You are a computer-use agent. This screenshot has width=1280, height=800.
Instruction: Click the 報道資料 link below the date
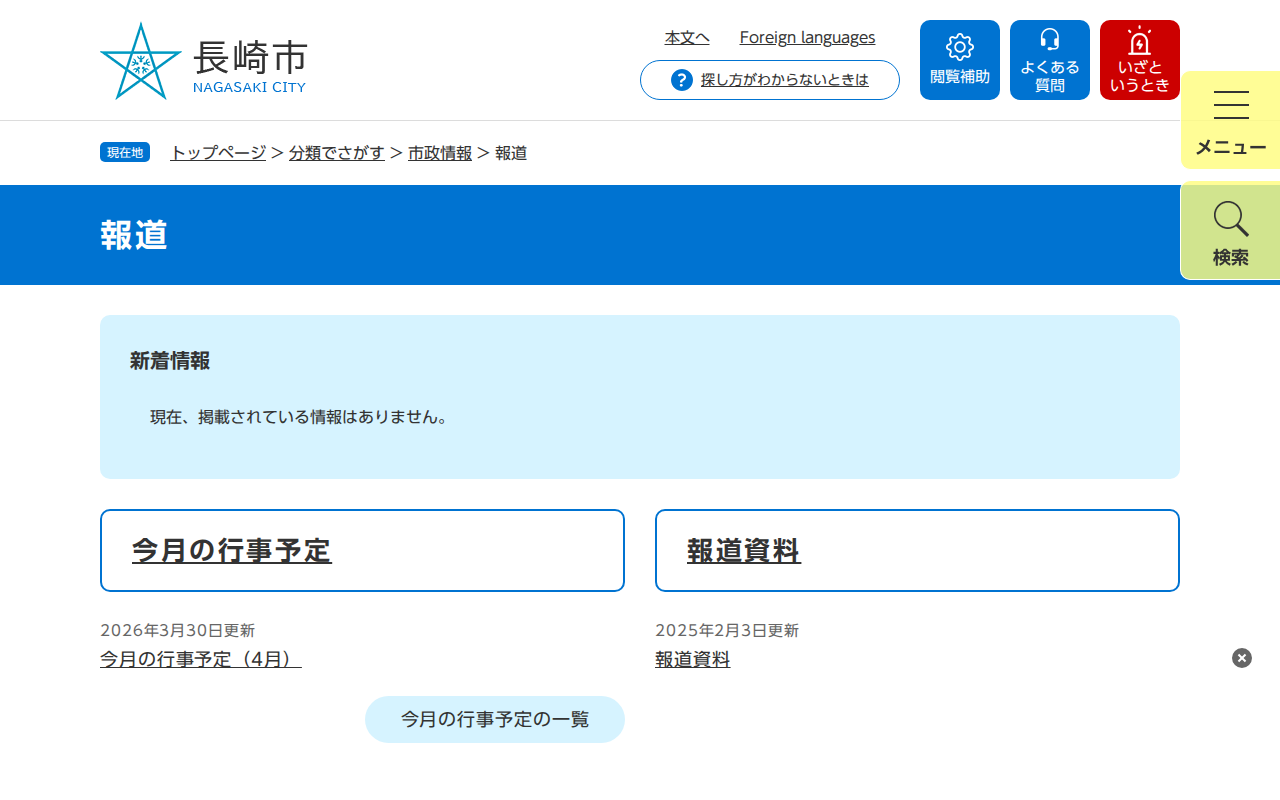coord(692,659)
